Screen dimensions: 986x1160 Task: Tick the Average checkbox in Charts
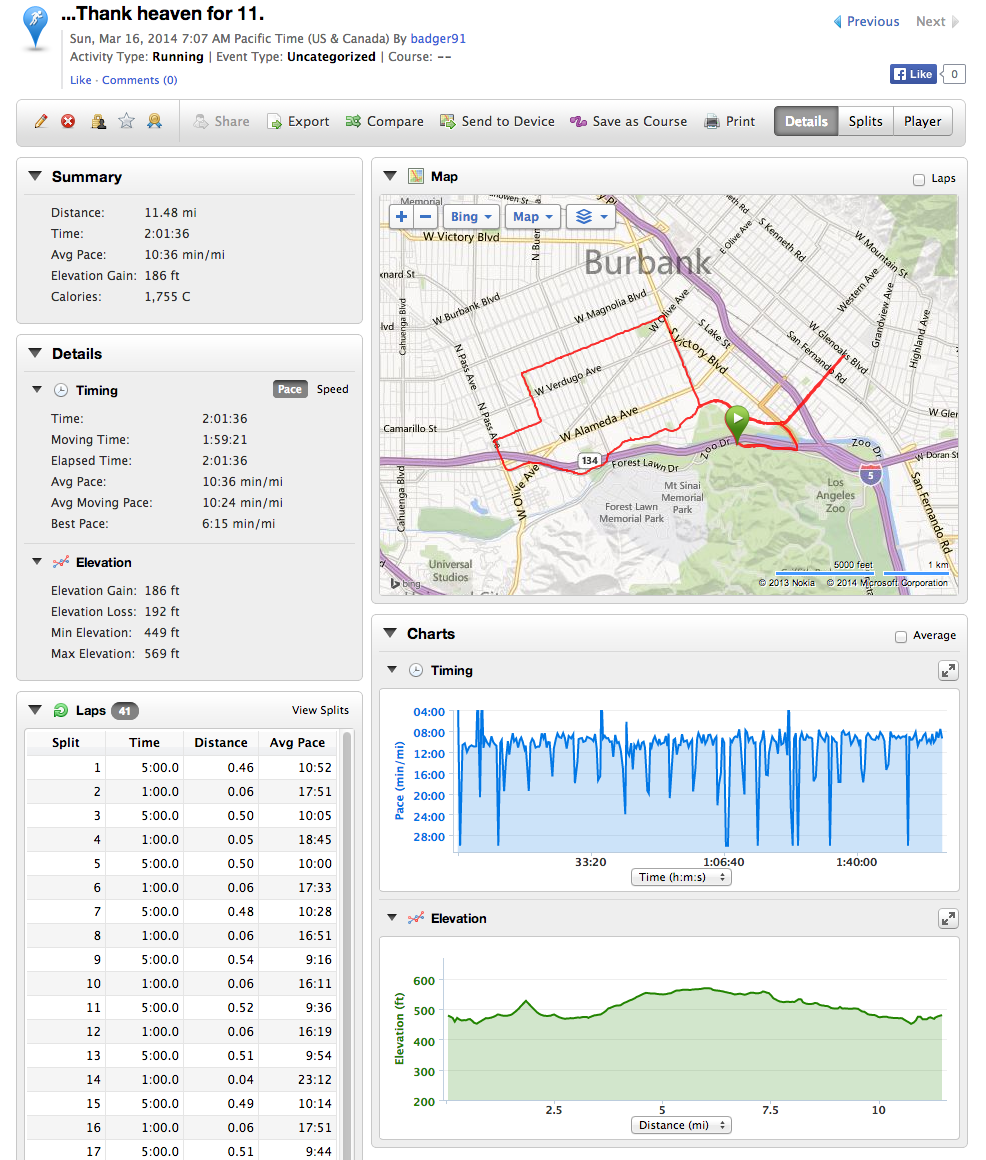coord(901,636)
